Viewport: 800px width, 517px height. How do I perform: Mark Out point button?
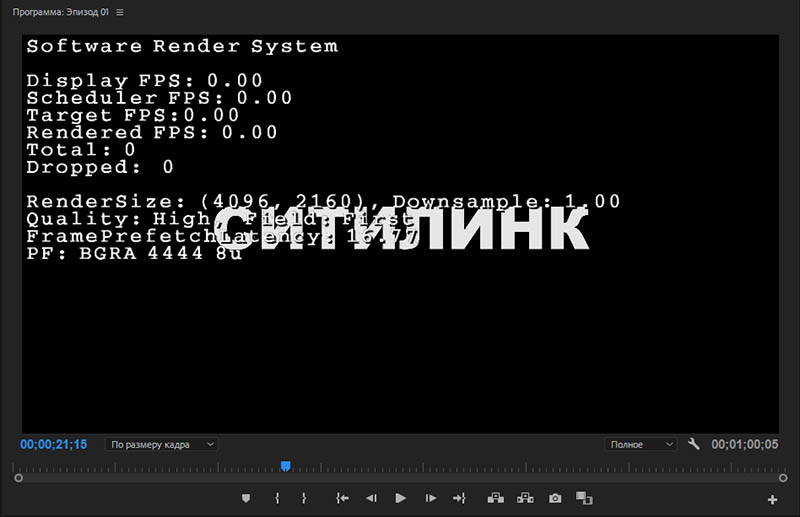tap(304, 498)
